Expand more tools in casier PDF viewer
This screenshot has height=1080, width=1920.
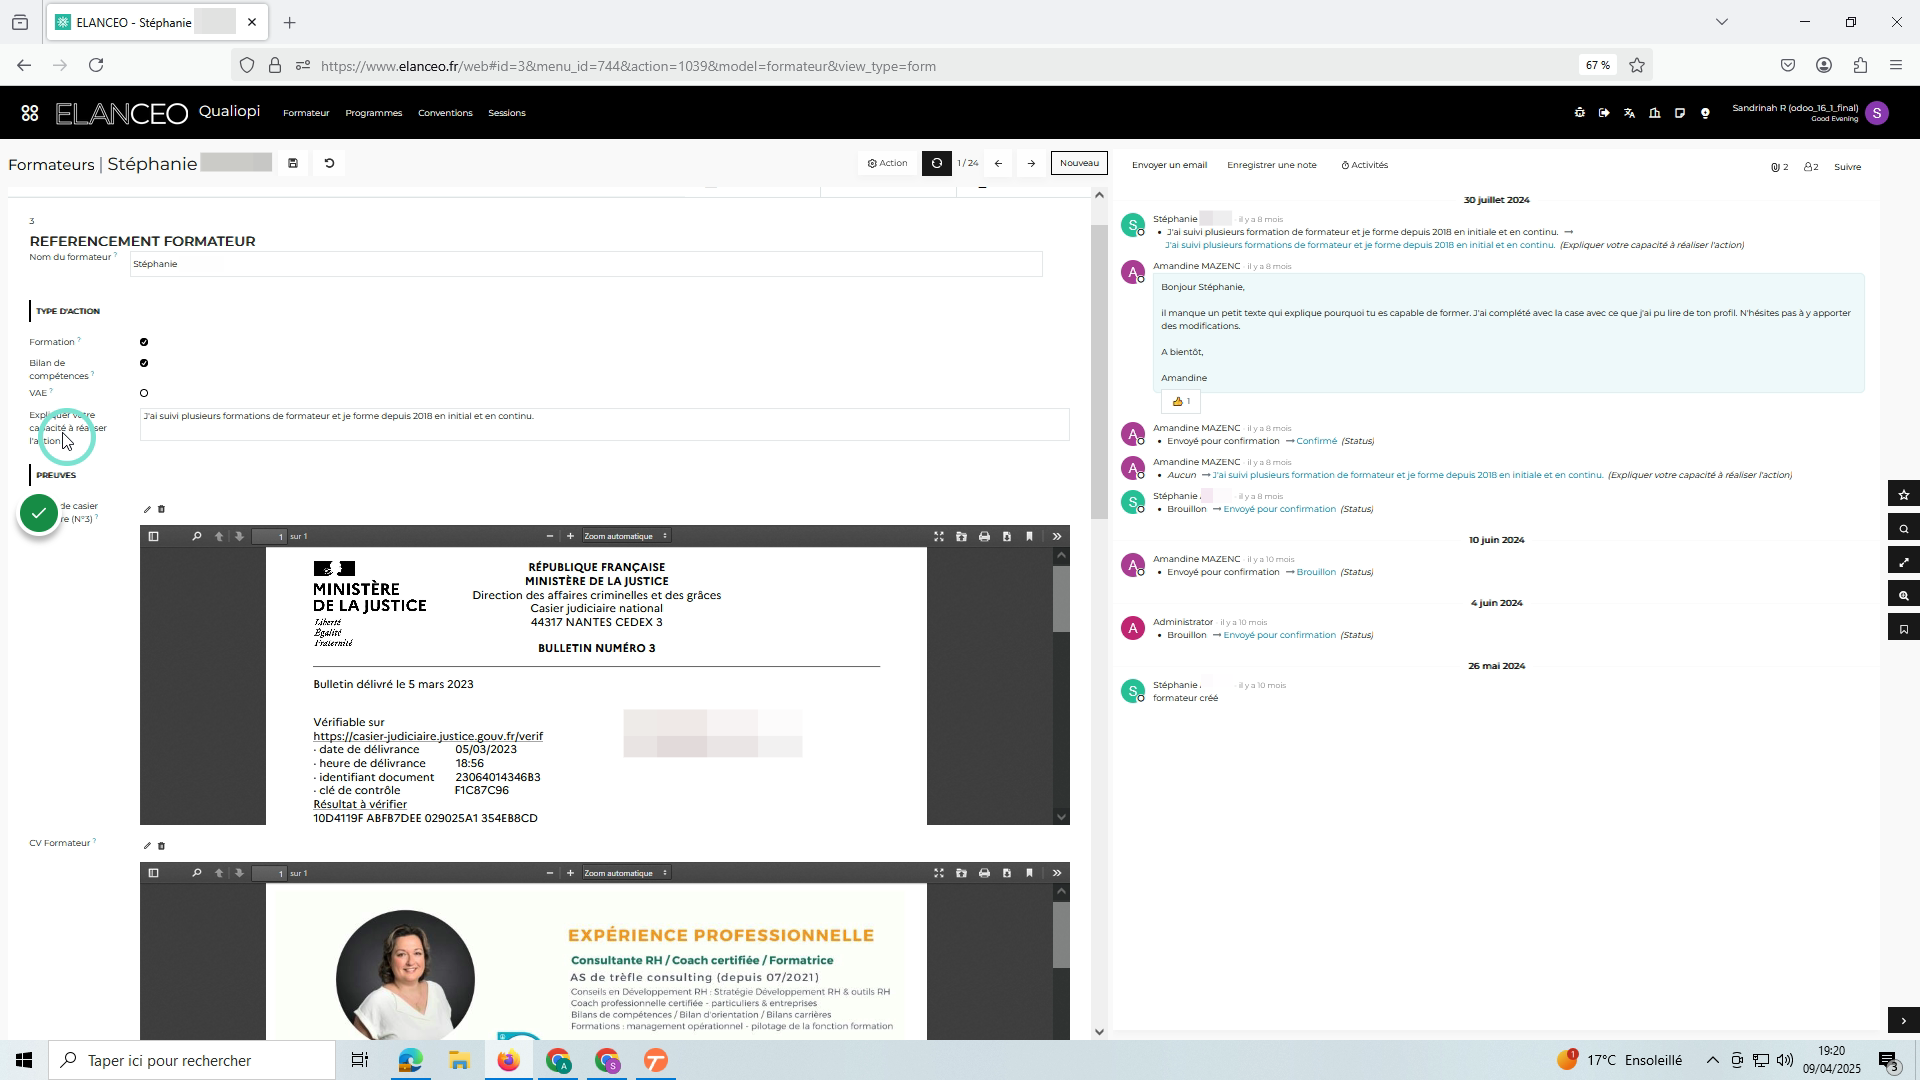pos(1057,536)
